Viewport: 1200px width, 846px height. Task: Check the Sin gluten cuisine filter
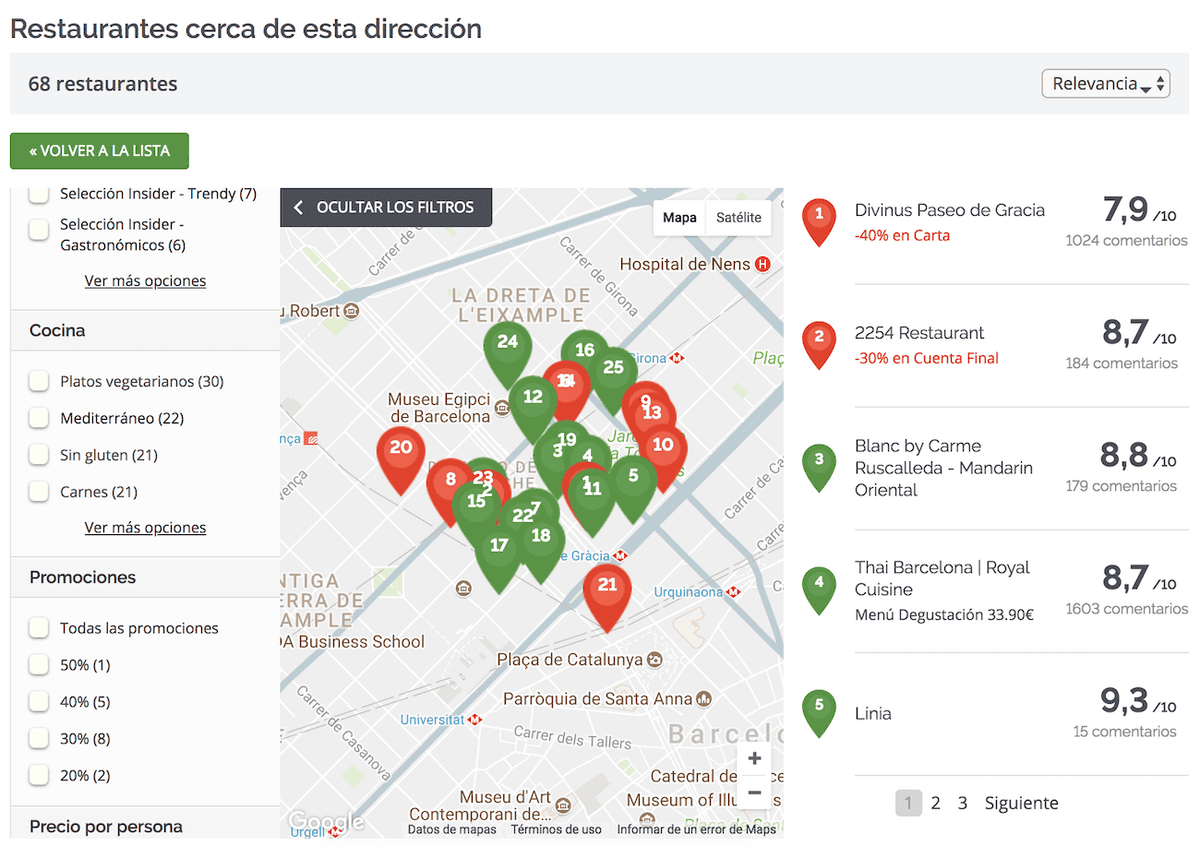(x=39, y=455)
